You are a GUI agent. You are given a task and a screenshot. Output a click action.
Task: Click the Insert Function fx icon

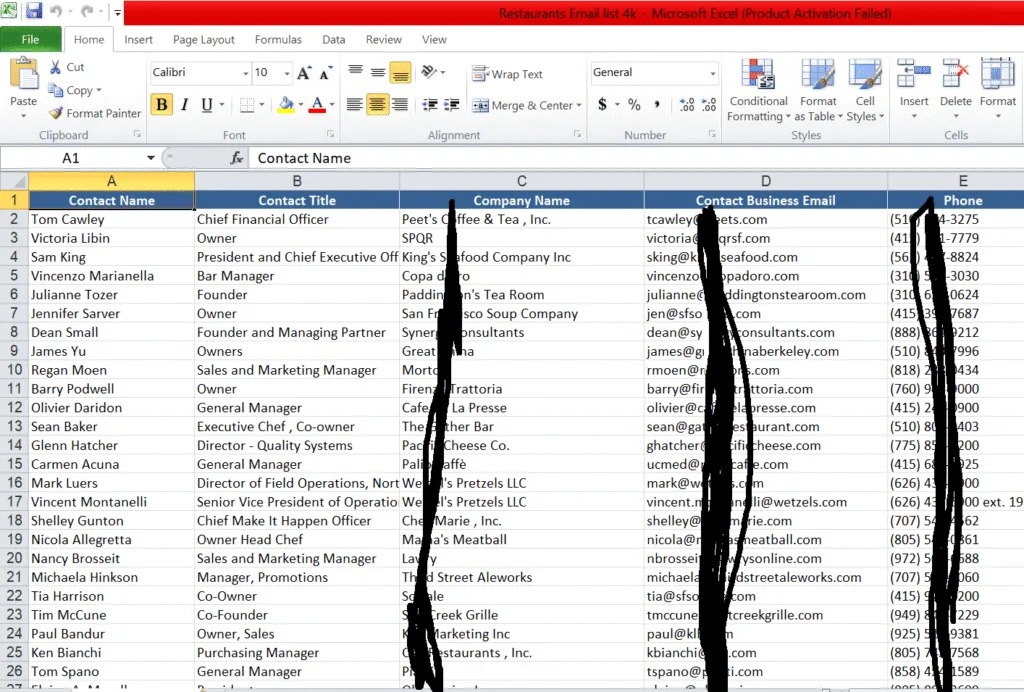(237, 158)
